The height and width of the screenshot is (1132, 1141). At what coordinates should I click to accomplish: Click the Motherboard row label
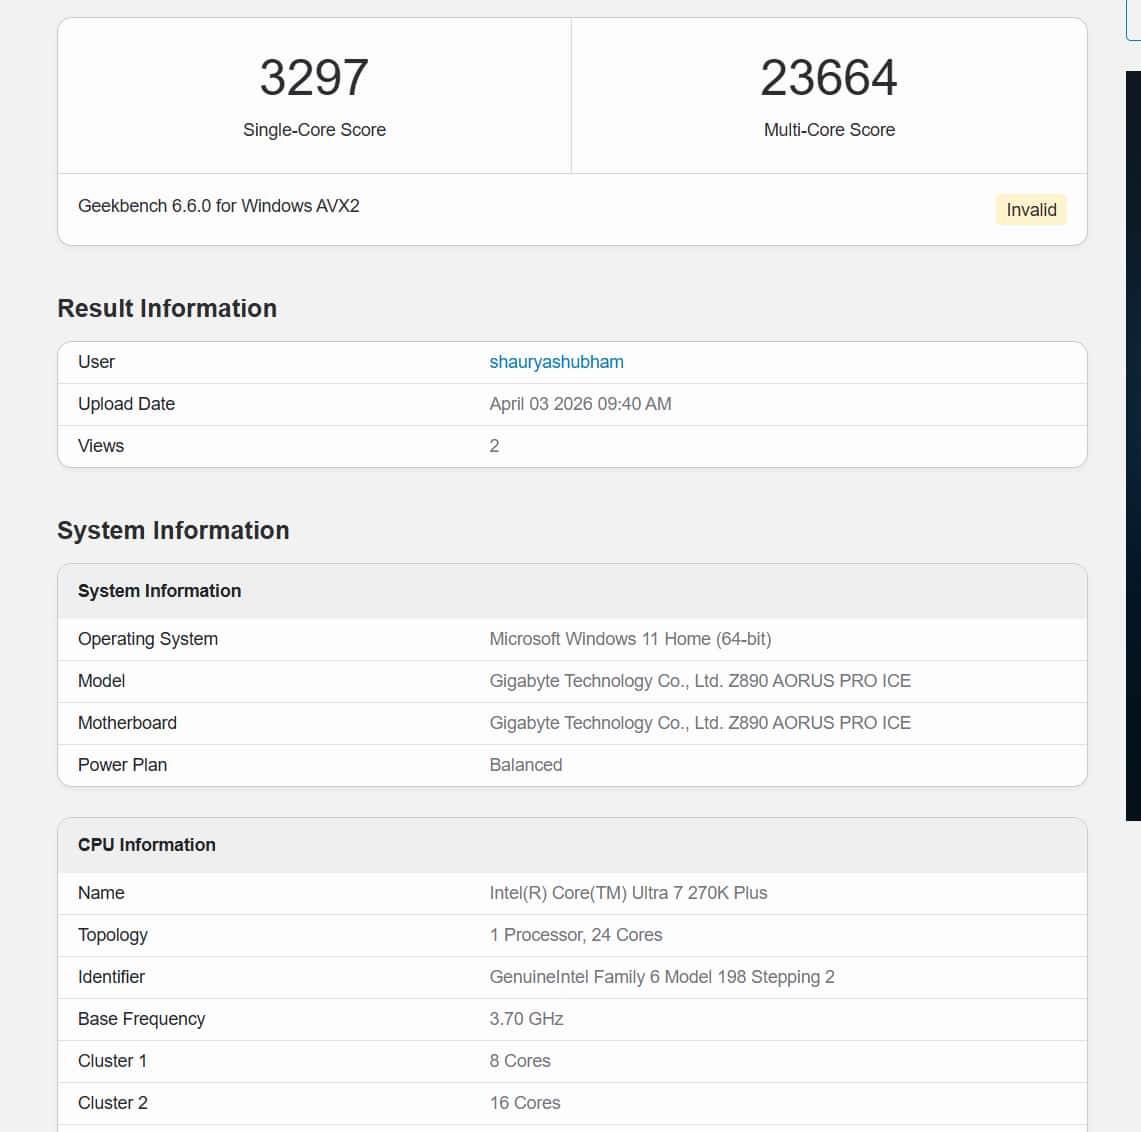click(x=127, y=723)
